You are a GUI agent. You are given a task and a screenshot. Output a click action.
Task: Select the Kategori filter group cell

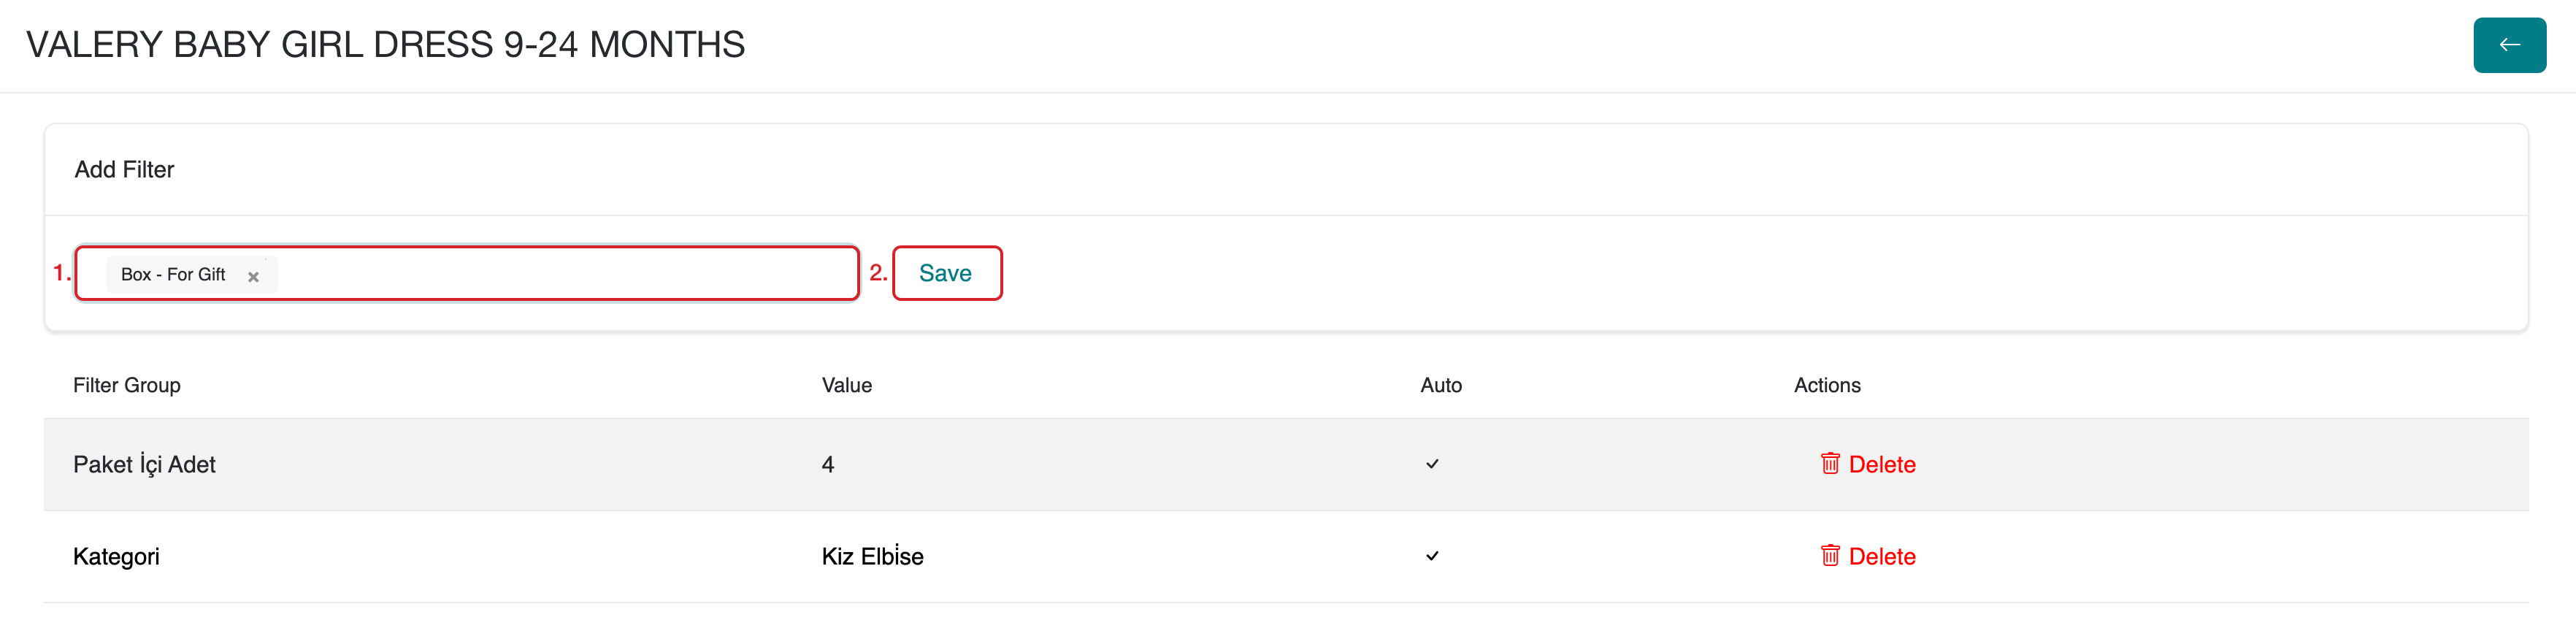(116, 556)
